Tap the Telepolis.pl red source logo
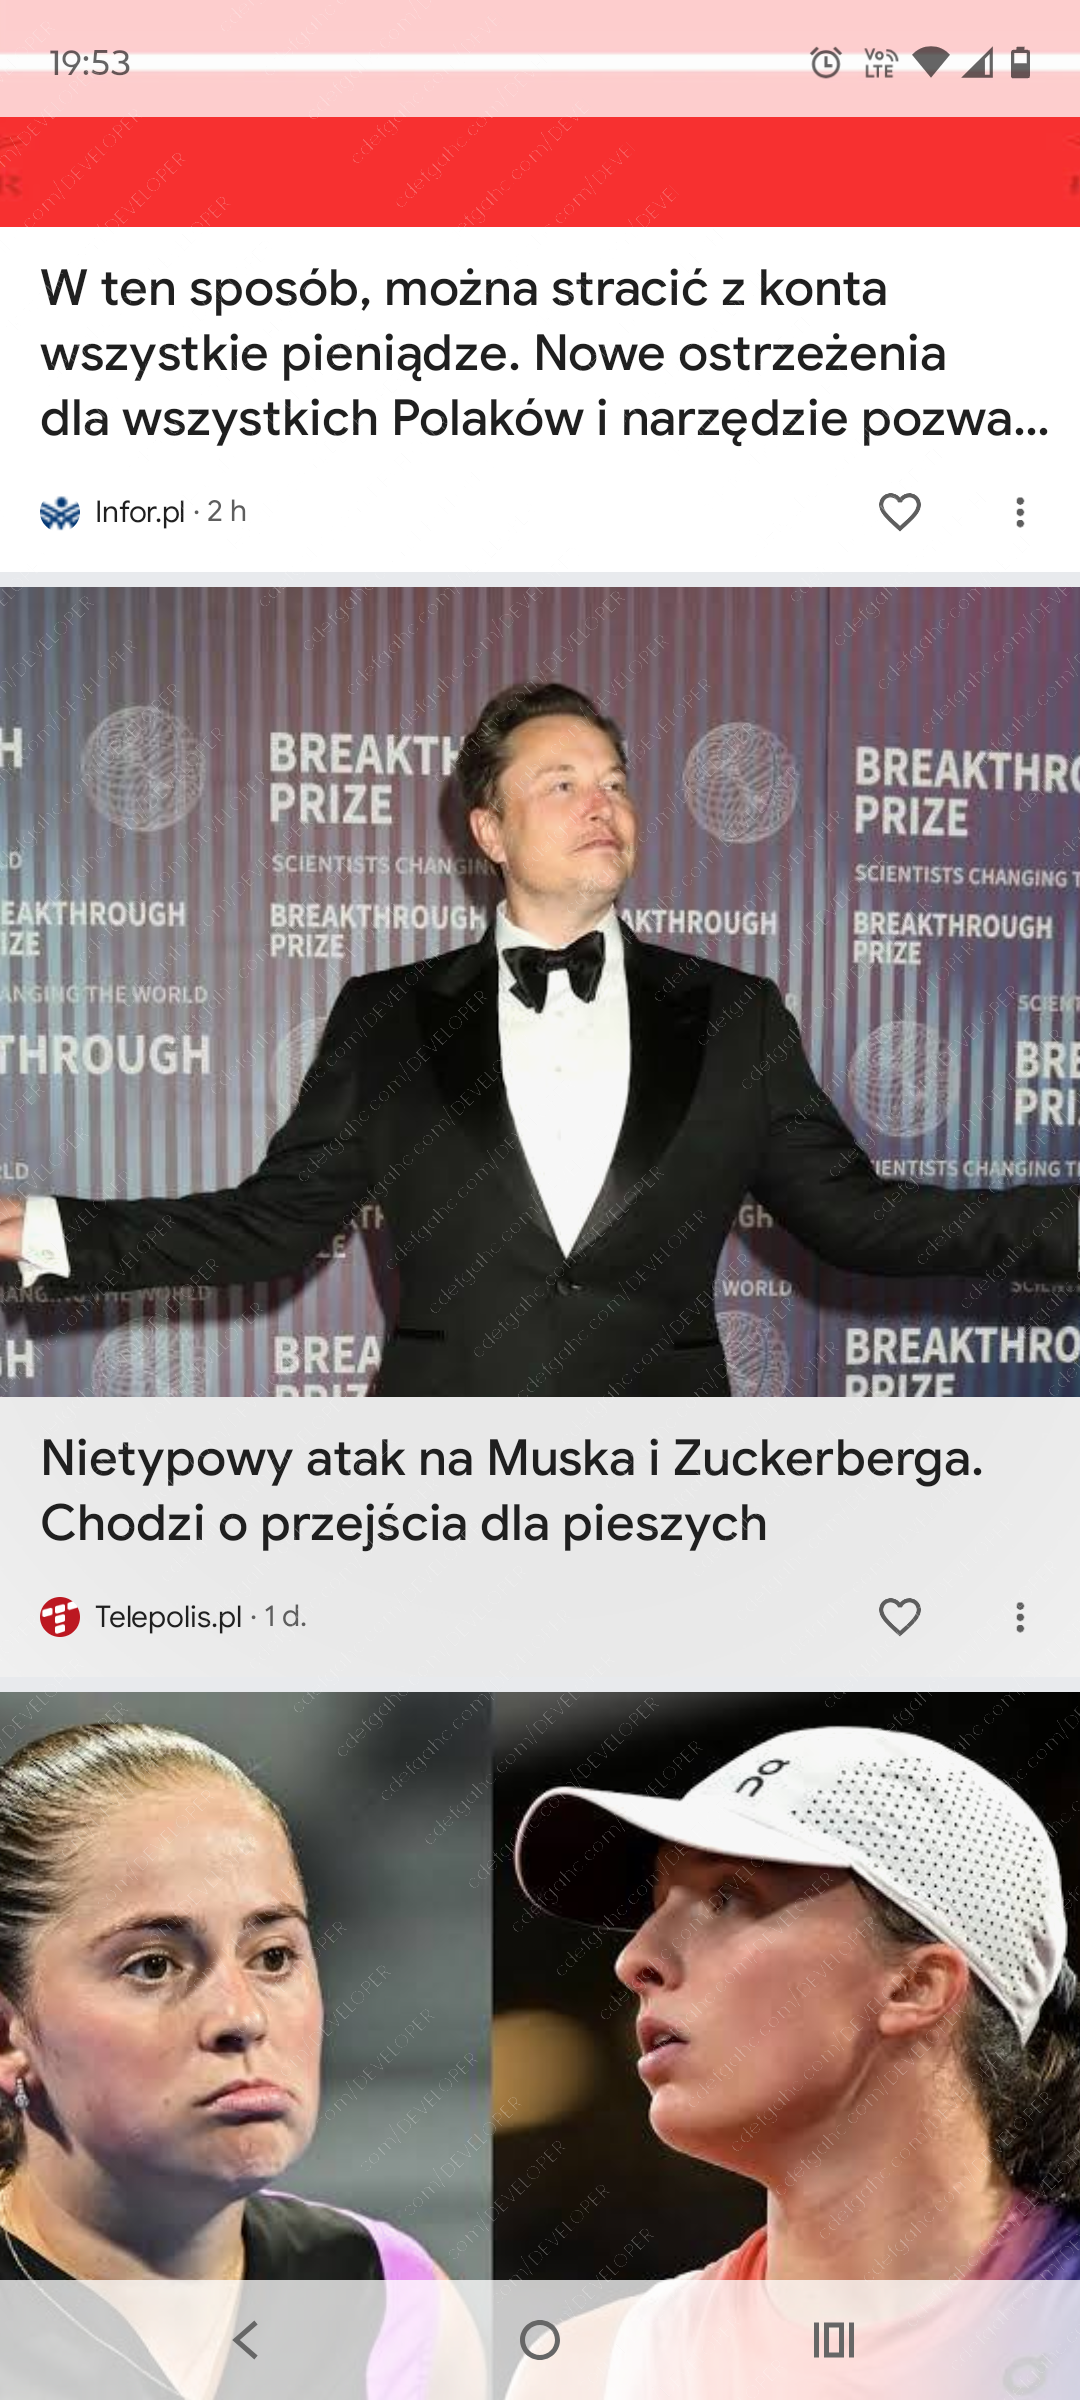This screenshot has height=2400, width=1080. pyautogui.click(x=60, y=1617)
